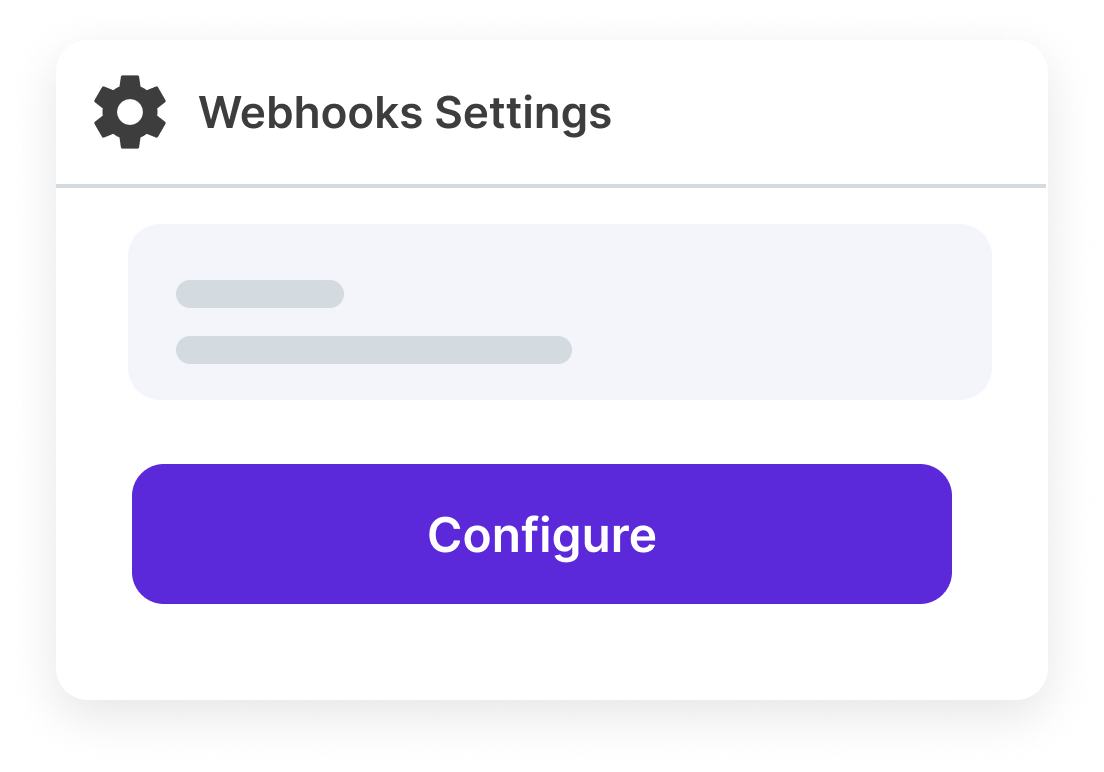Click the gear settings icon
Image resolution: width=1104 pixels, height=772 pixels.
point(130,112)
